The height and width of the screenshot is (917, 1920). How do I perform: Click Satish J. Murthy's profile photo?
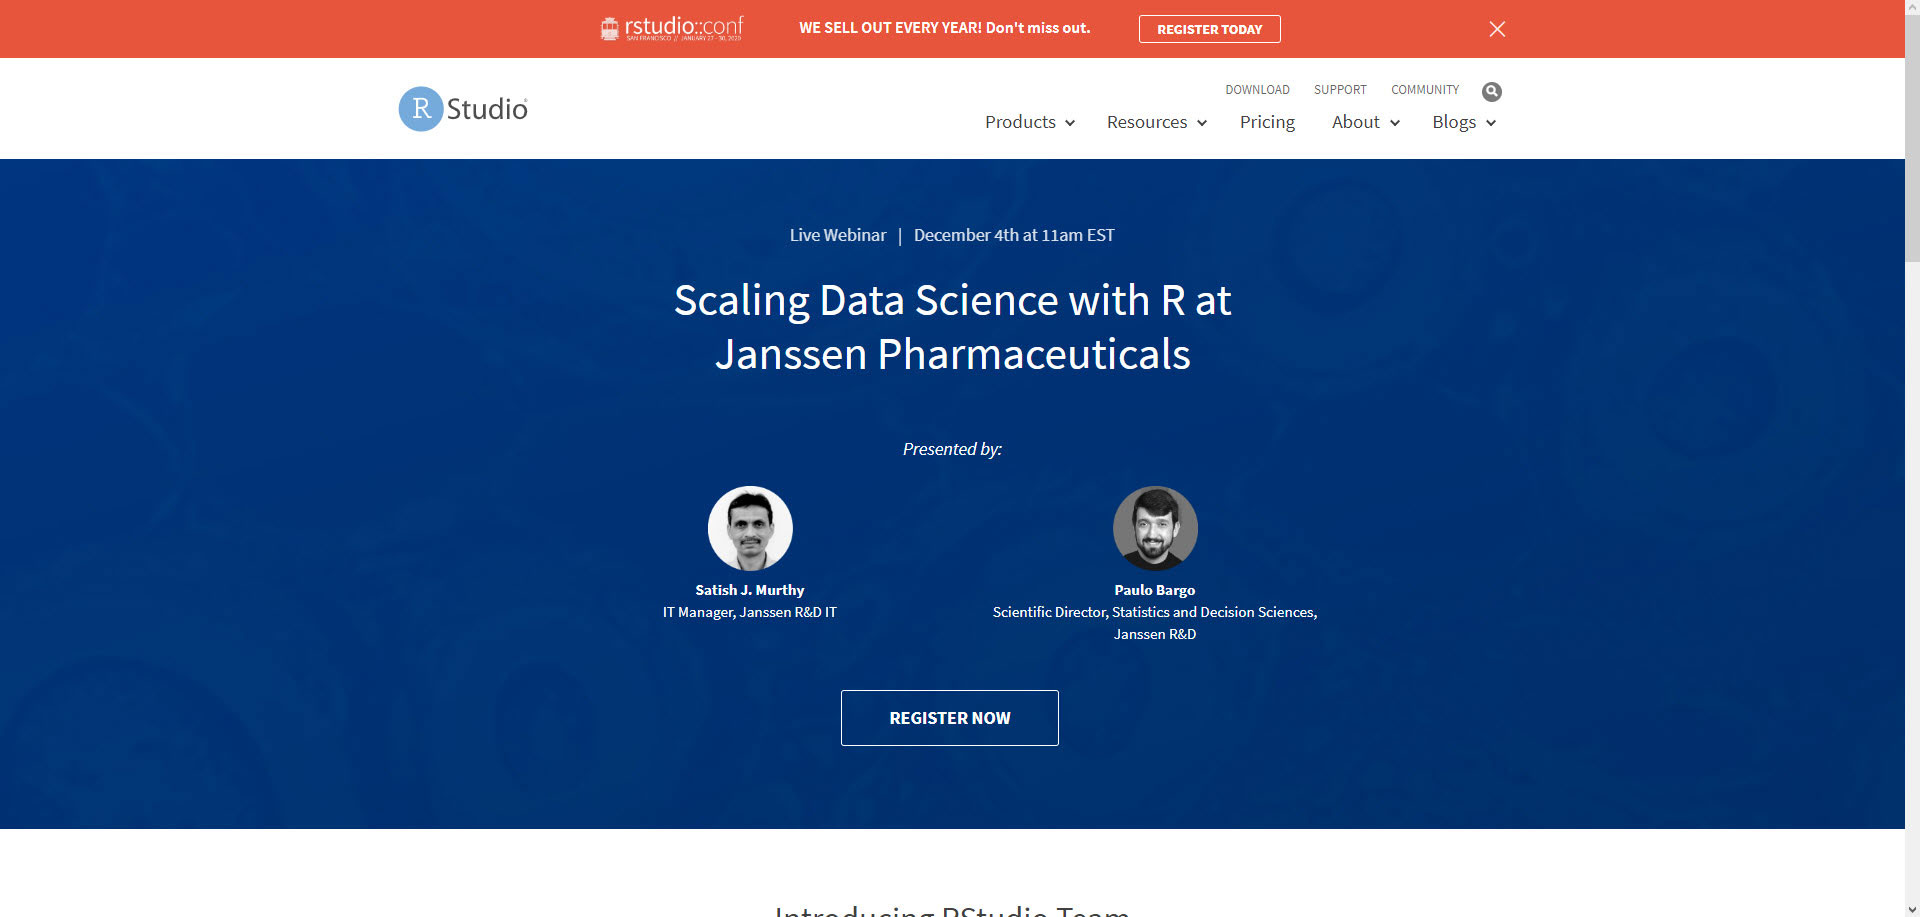pyautogui.click(x=750, y=528)
